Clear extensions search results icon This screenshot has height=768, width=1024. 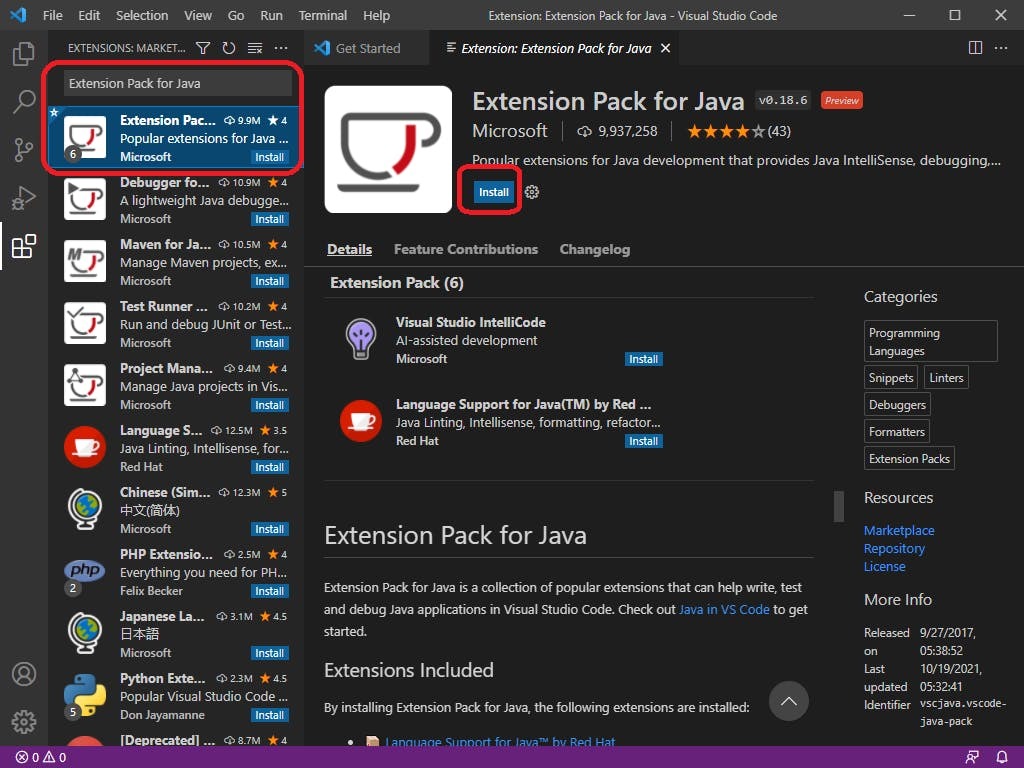(x=255, y=48)
